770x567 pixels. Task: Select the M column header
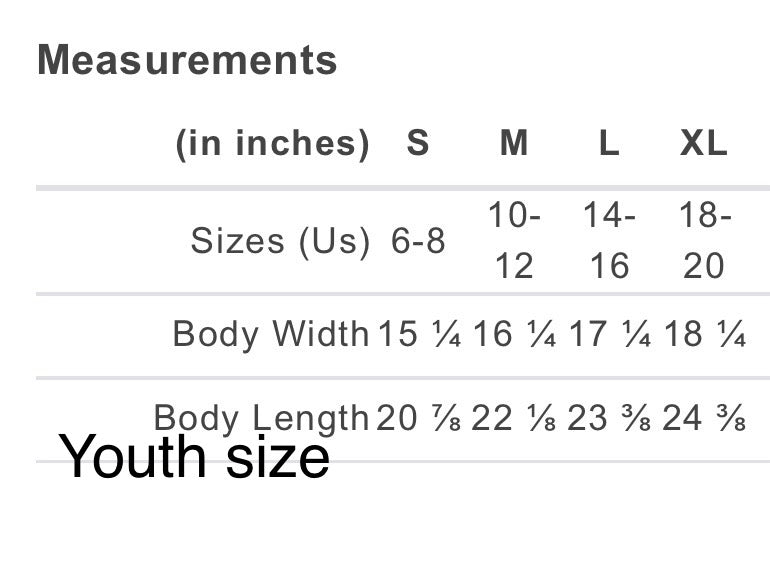[x=514, y=144]
